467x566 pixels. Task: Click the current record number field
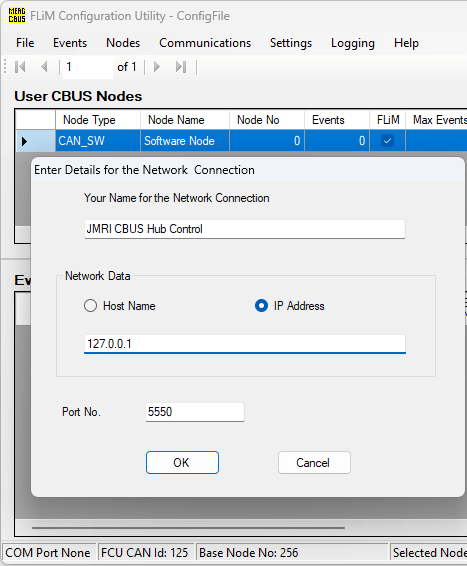coord(88,67)
